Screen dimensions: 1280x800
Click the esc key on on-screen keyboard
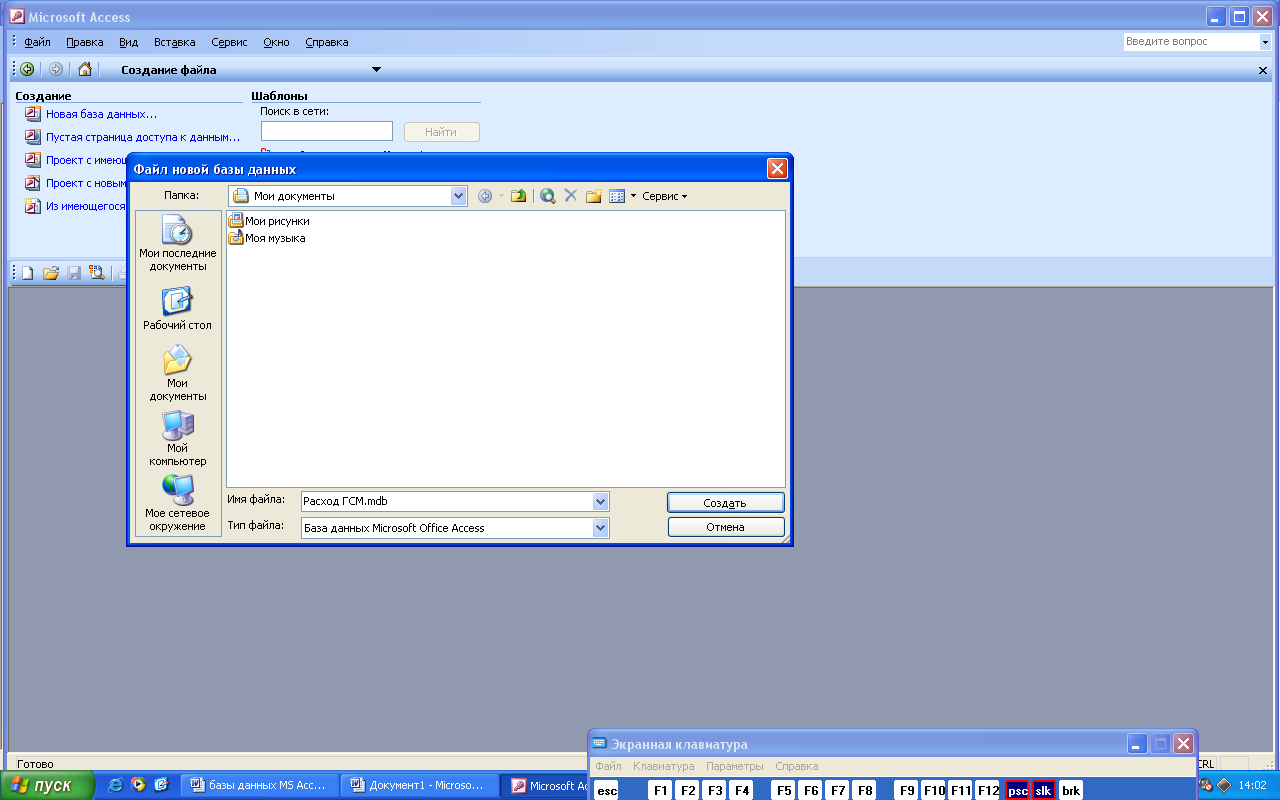tap(606, 790)
